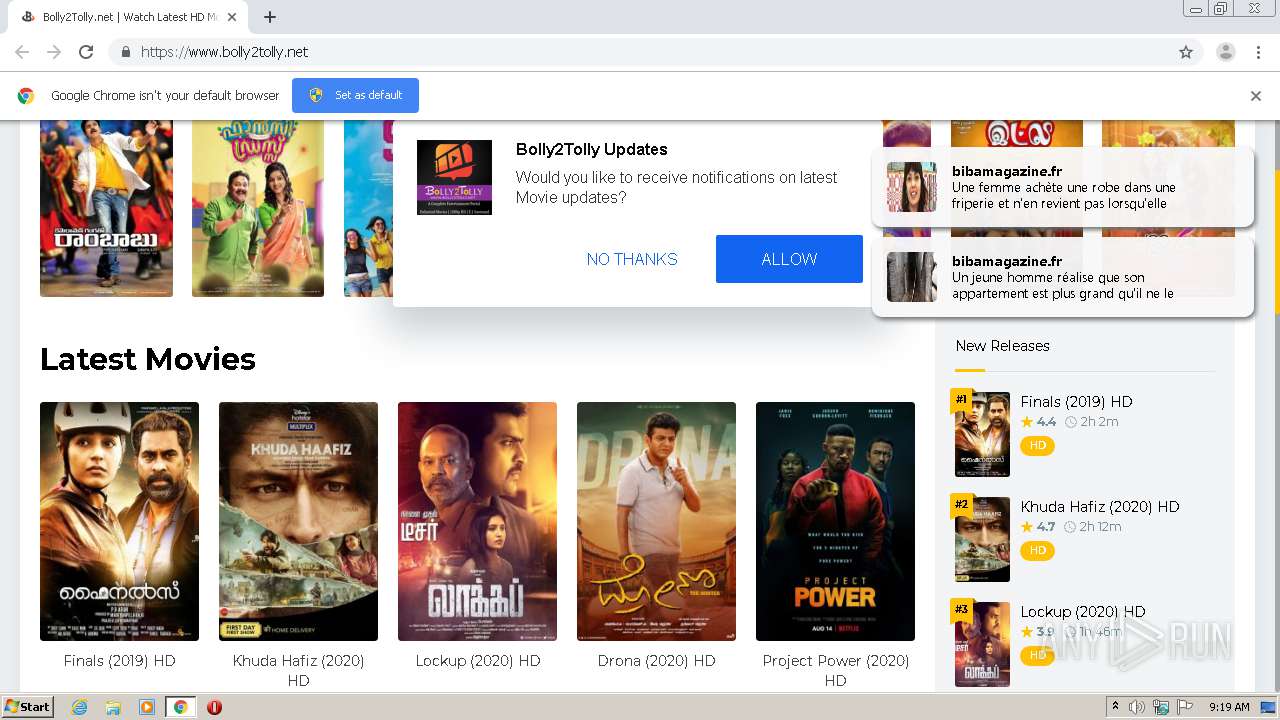
Task: Click the 4.7 star rating of Khuda Hafiz
Action: (1038, 527)
